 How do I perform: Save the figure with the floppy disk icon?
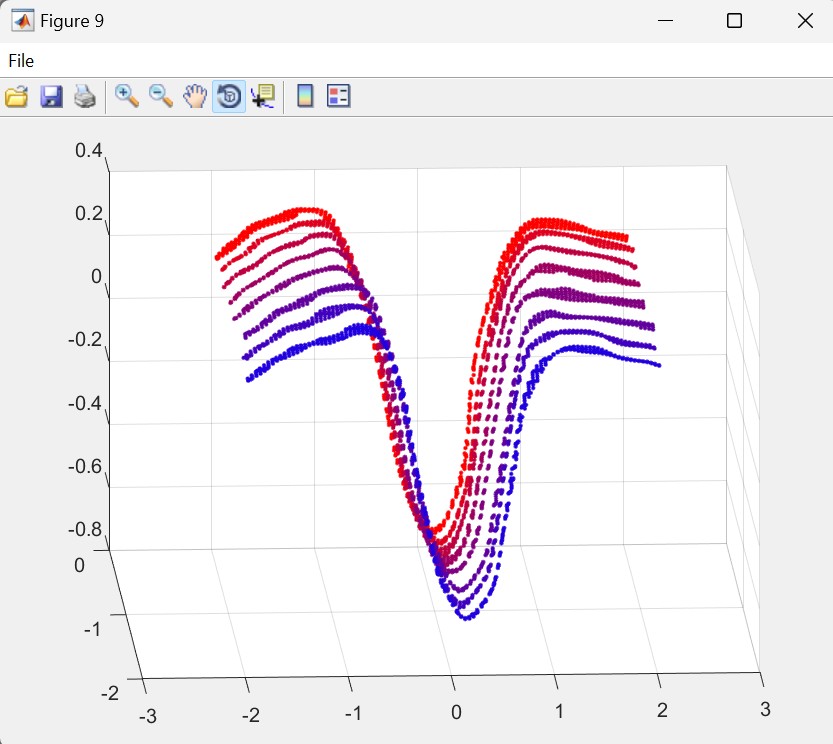51,96
